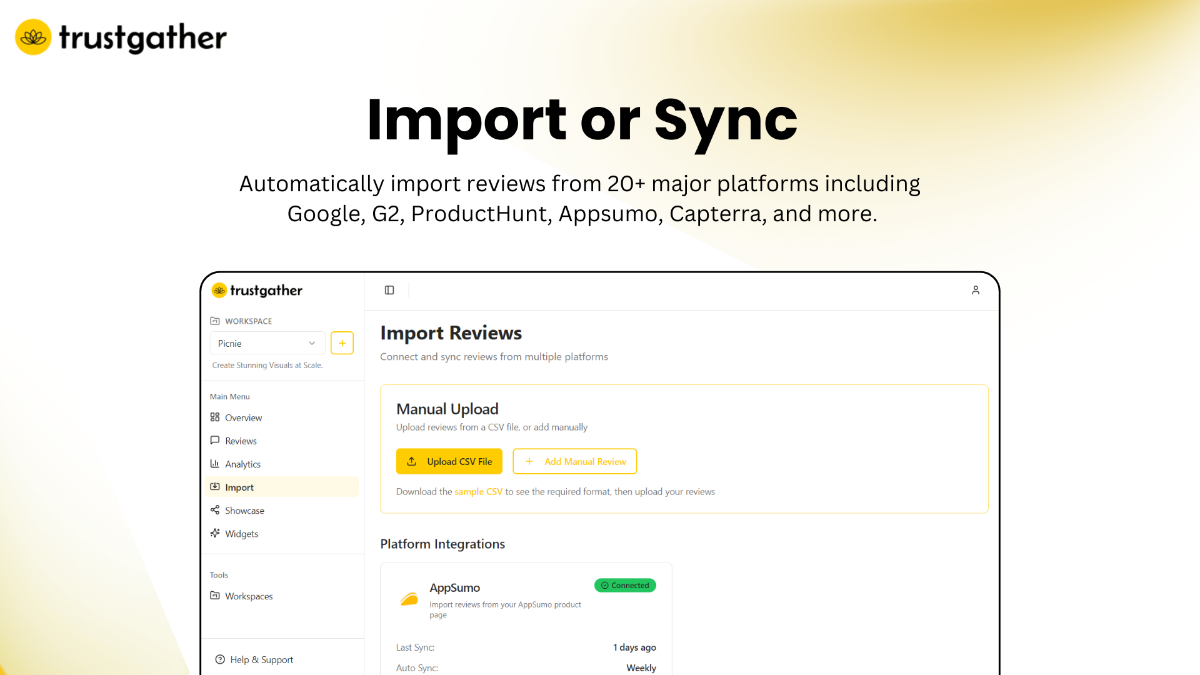
Task: Click the sidebar collapse toggle icon
Action: [389, 290]
